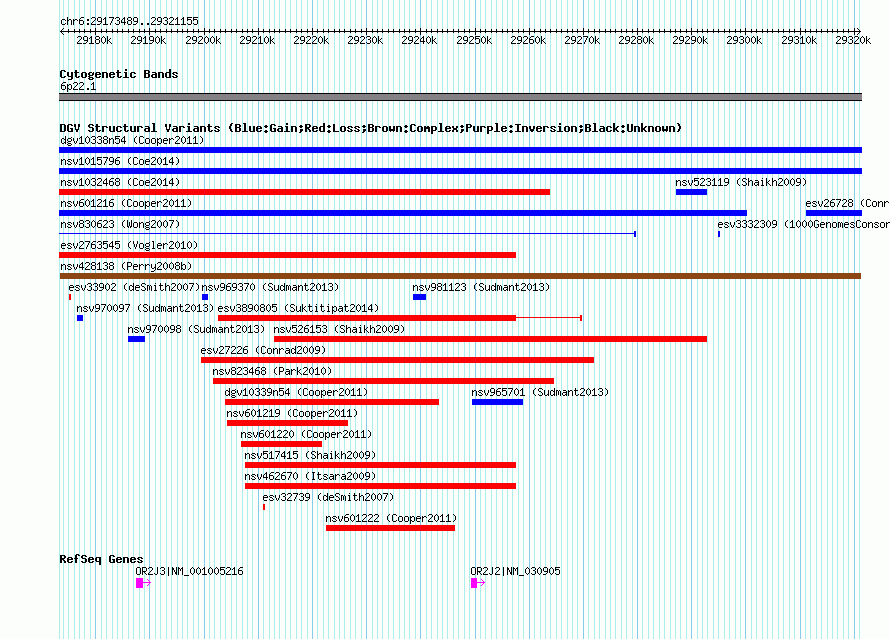Image resolution: width=890 pixels, height=639 pixels.
Task: Open the nsv1032468 (Coe2014) label
Action: click(x=120, y=182)
